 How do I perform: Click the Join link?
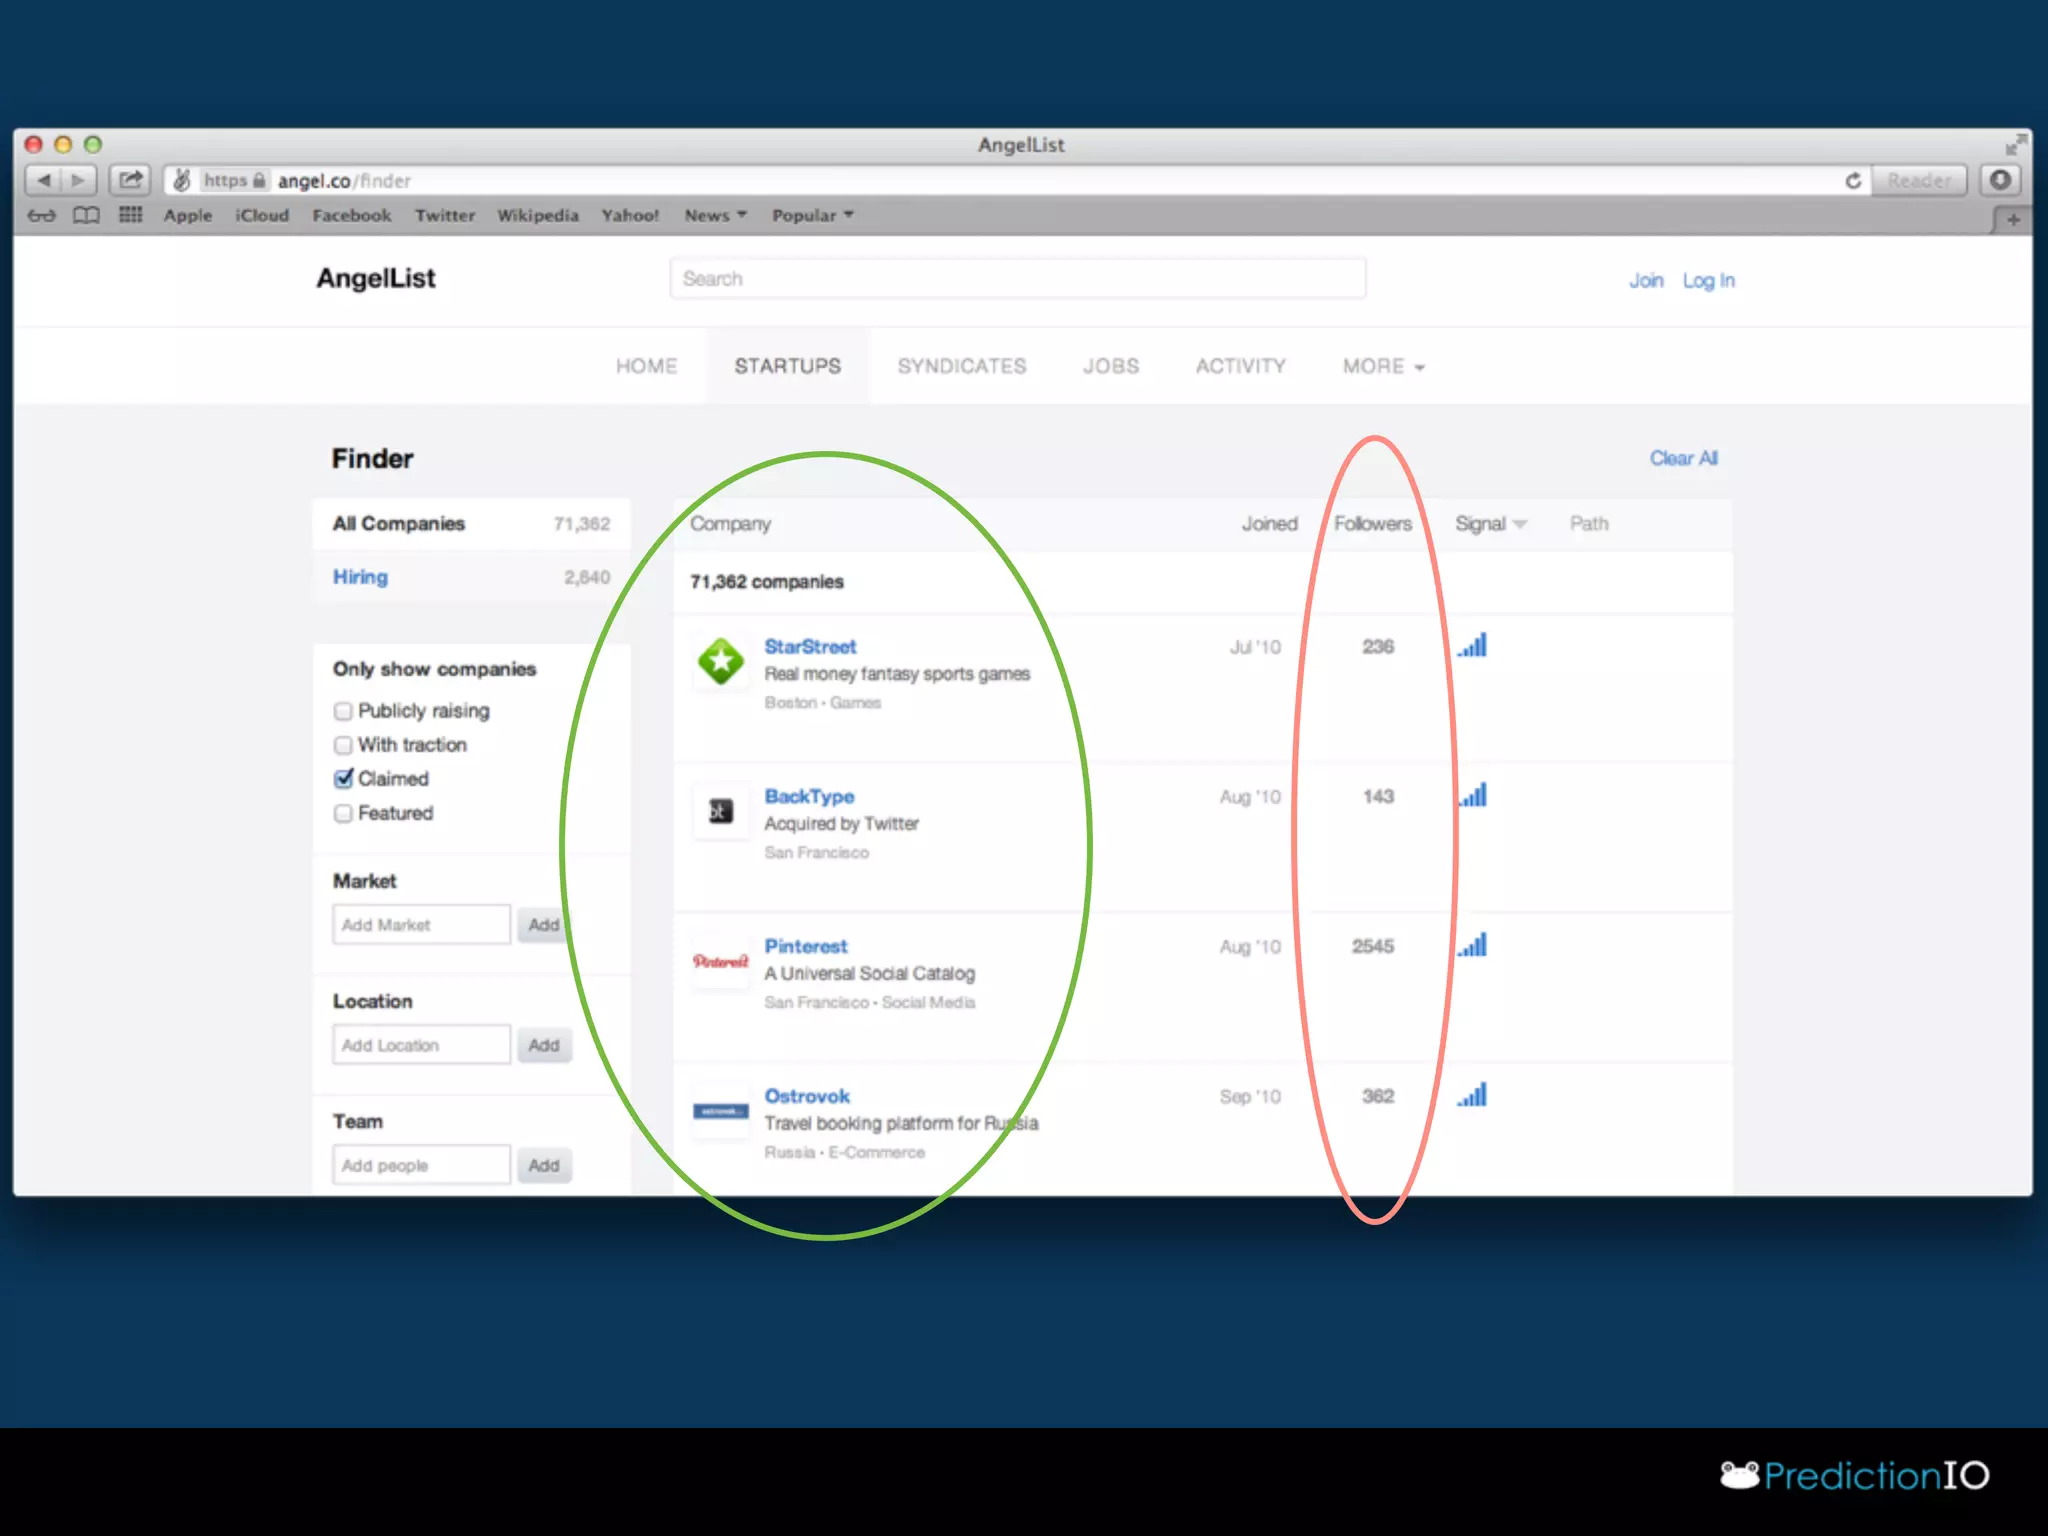tap(1646, 281)
